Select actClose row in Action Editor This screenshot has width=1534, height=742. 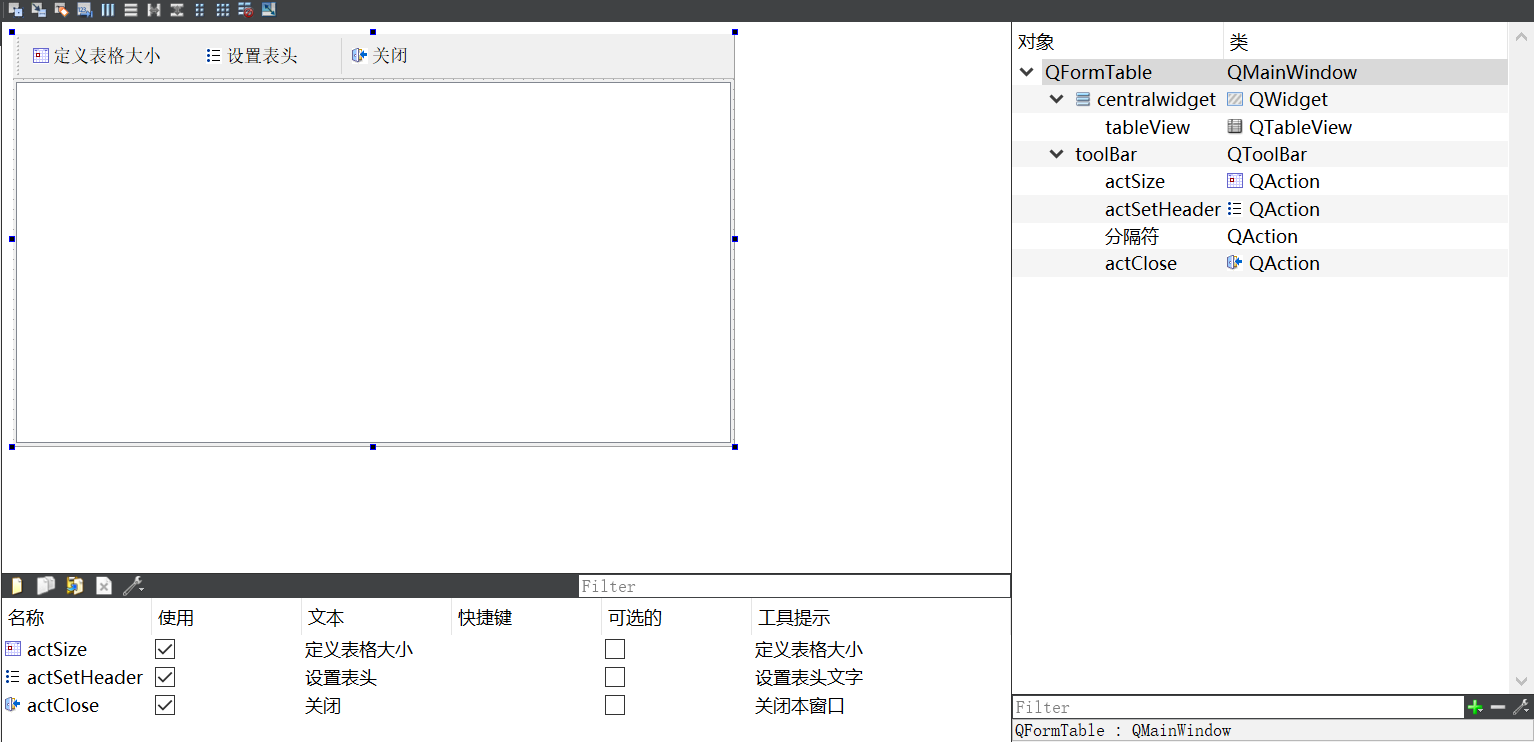click(505, 705)
